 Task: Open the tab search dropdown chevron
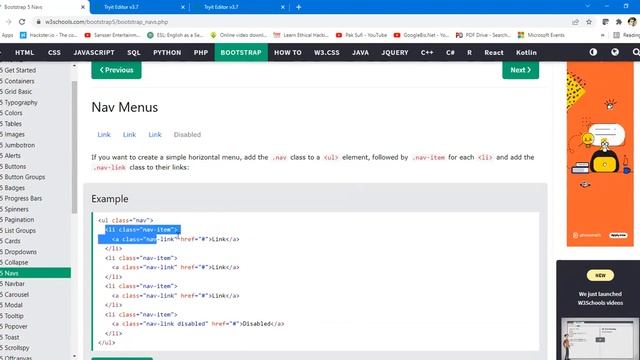click(x=587, y=6)
